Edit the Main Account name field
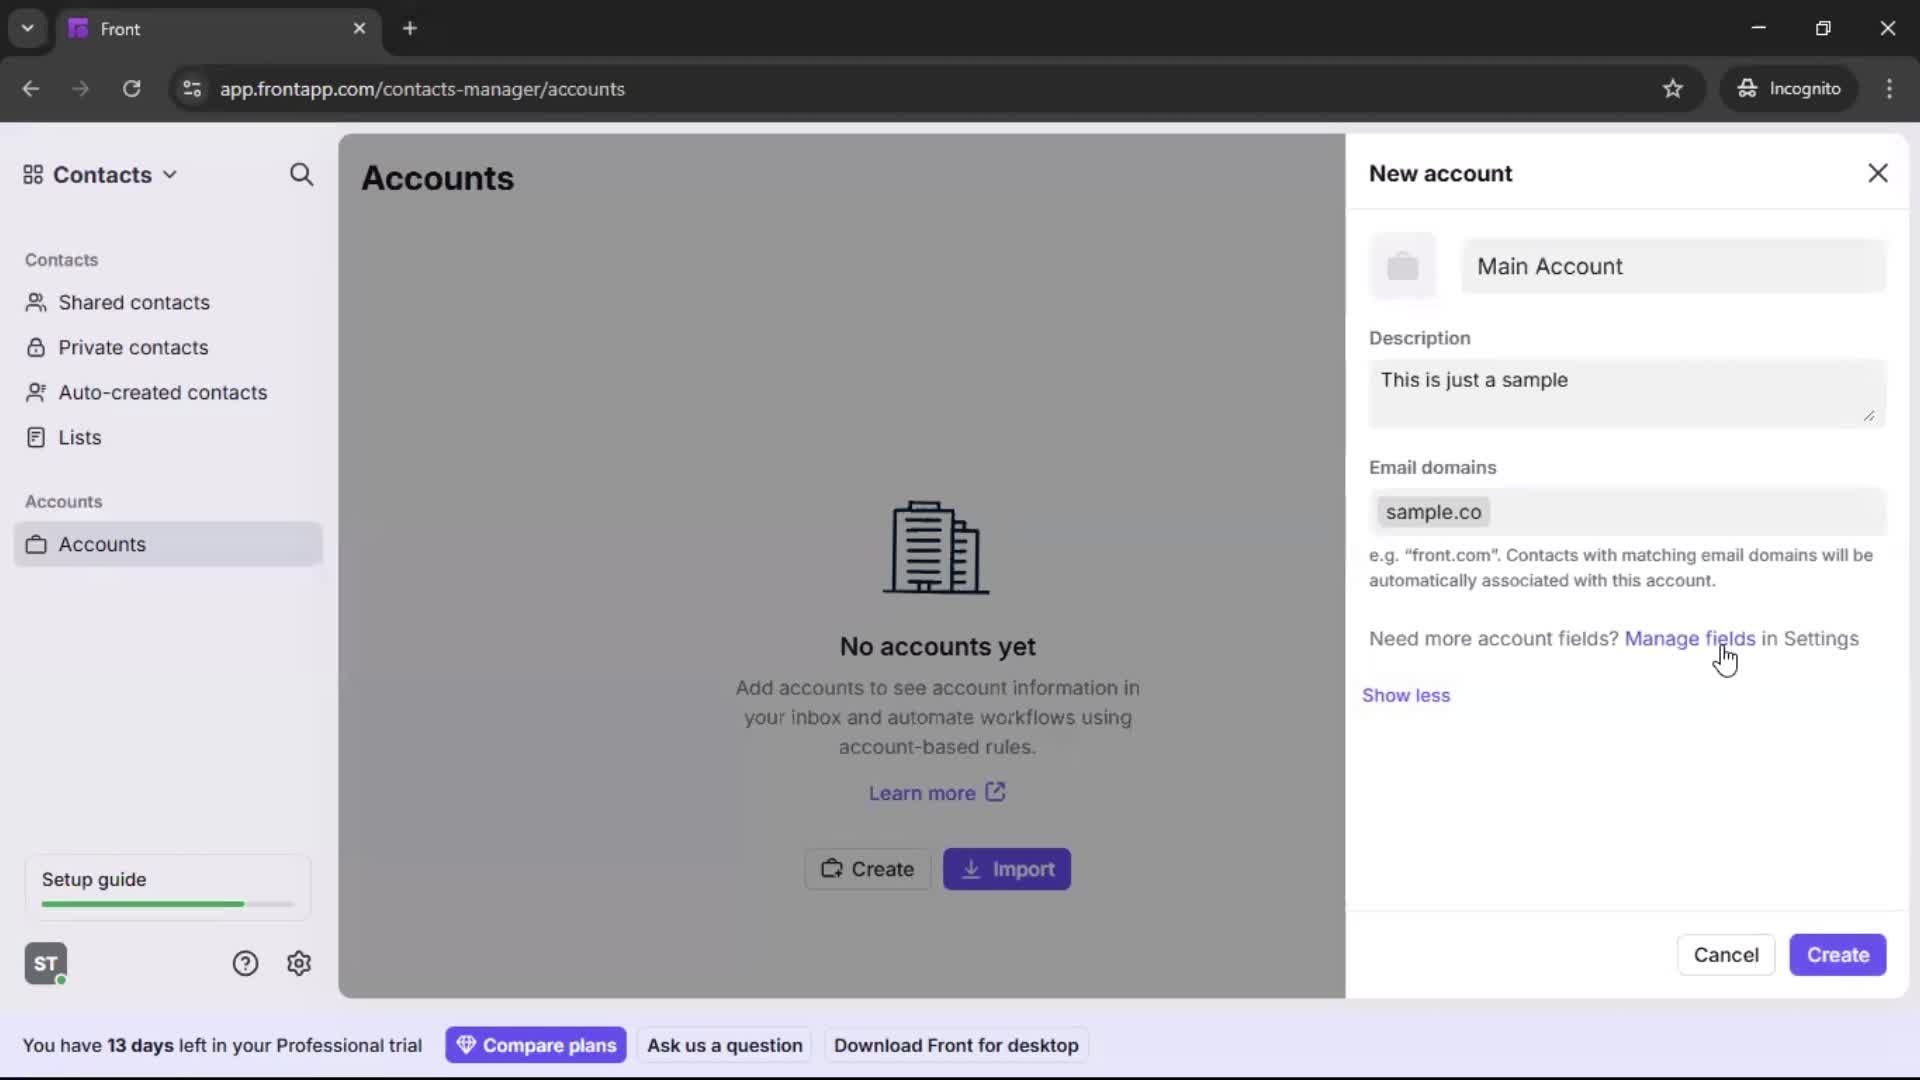The image size is (1920, 1080). [x=1673, y=266]
